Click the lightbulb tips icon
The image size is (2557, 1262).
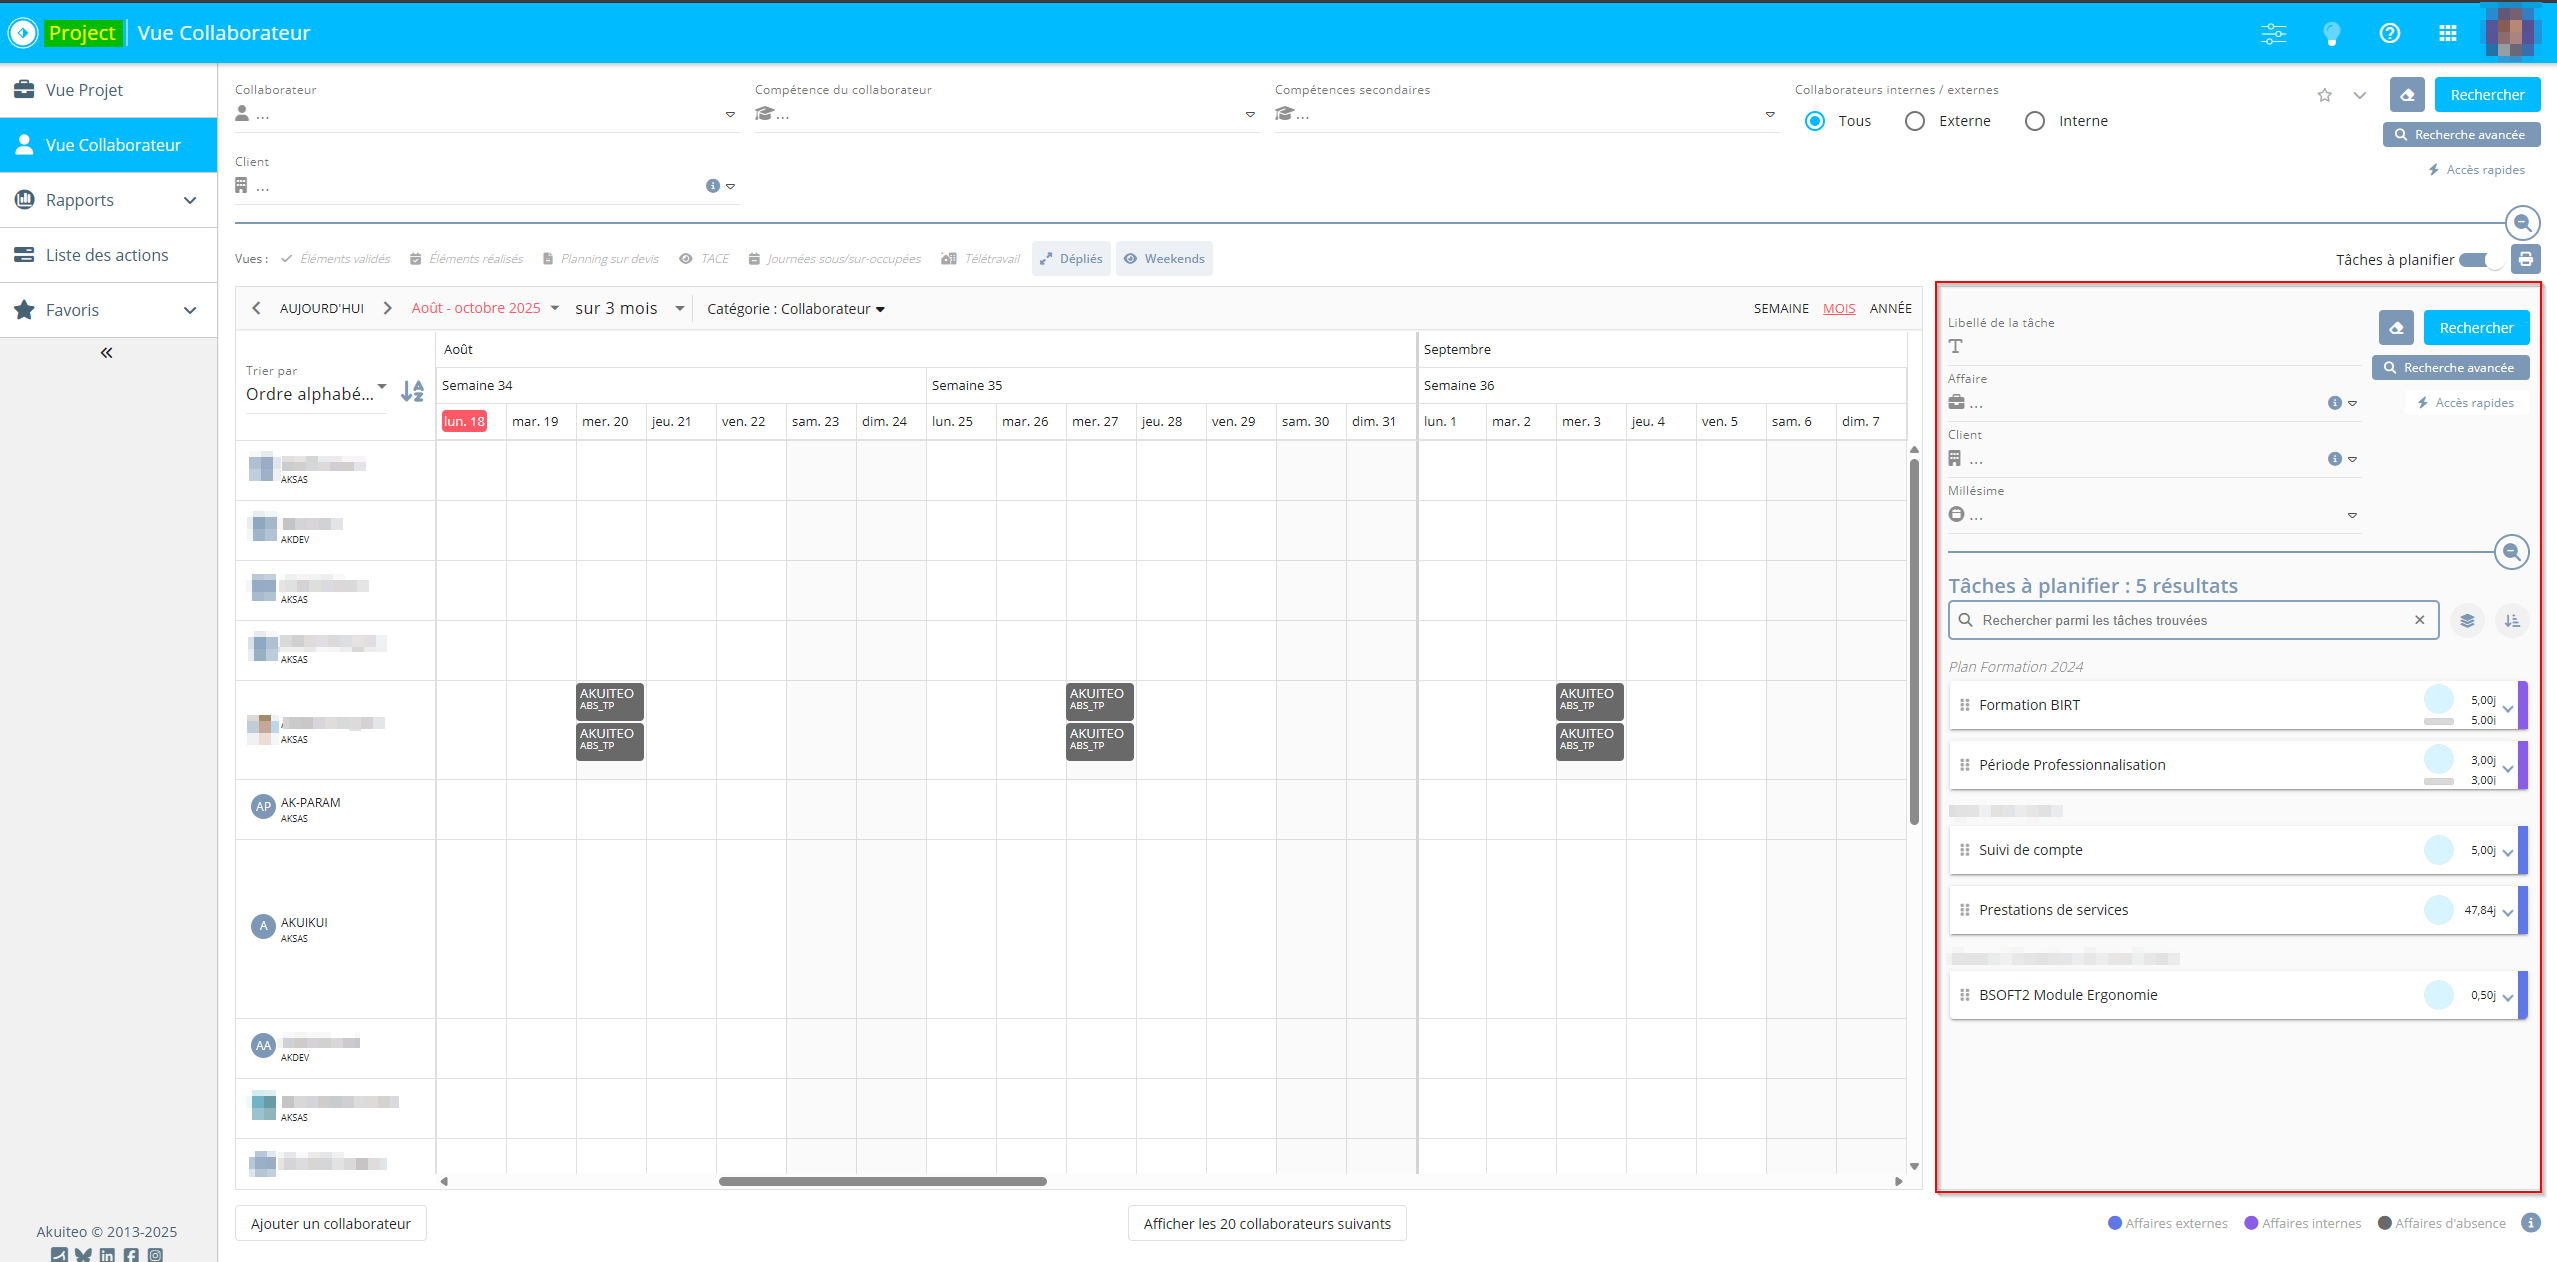point(2331,33)
